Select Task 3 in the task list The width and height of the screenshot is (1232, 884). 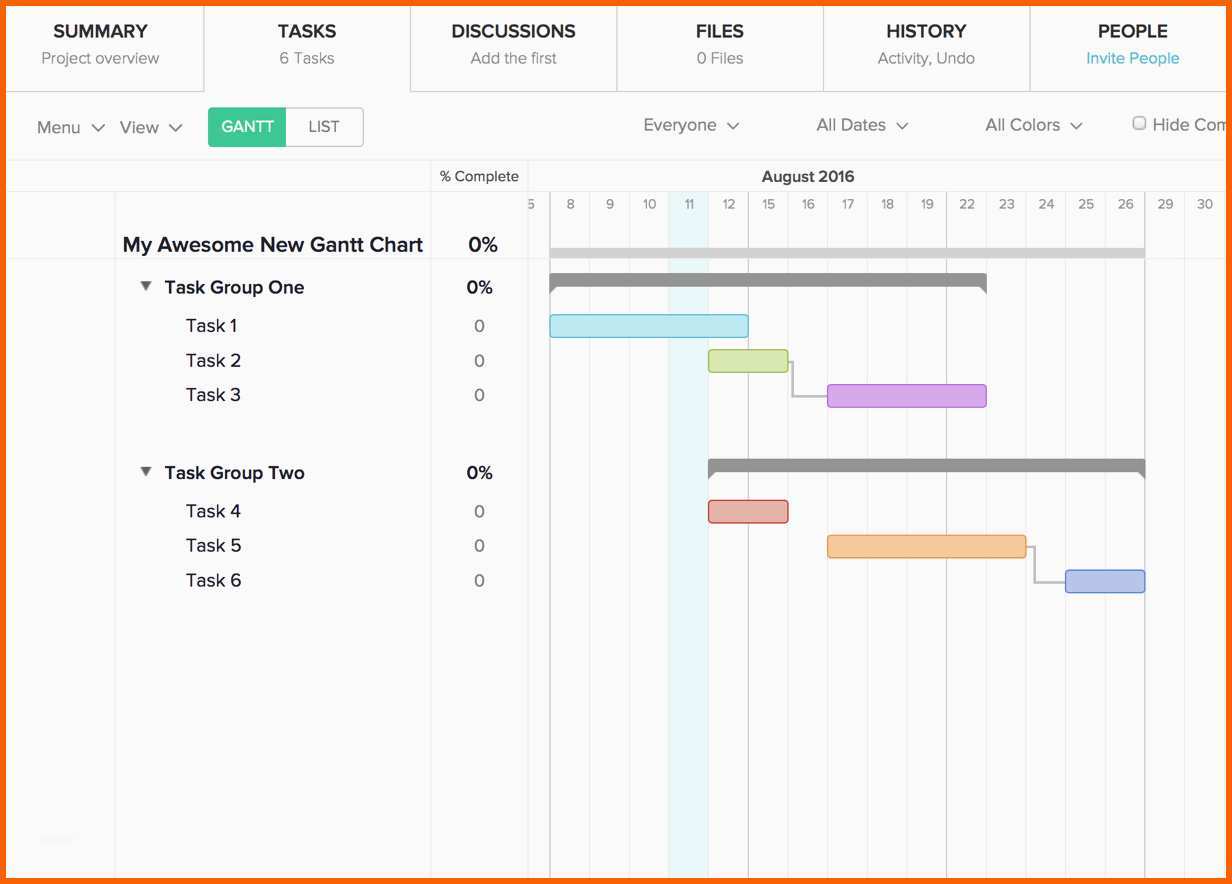pyautogui.click(x=213, y=394)
